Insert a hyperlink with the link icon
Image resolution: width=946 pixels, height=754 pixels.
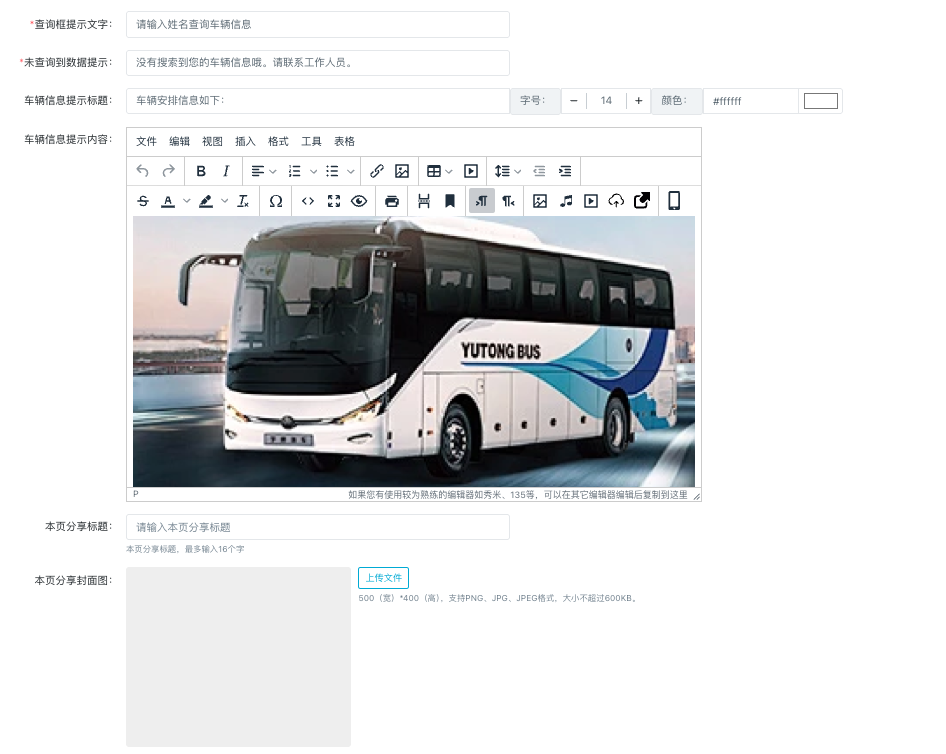click(377, 171)
